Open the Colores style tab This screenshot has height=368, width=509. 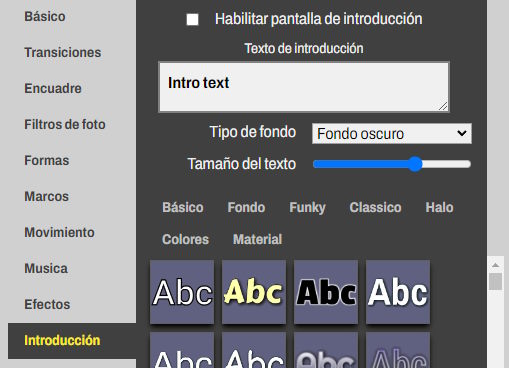pos(185,239)
